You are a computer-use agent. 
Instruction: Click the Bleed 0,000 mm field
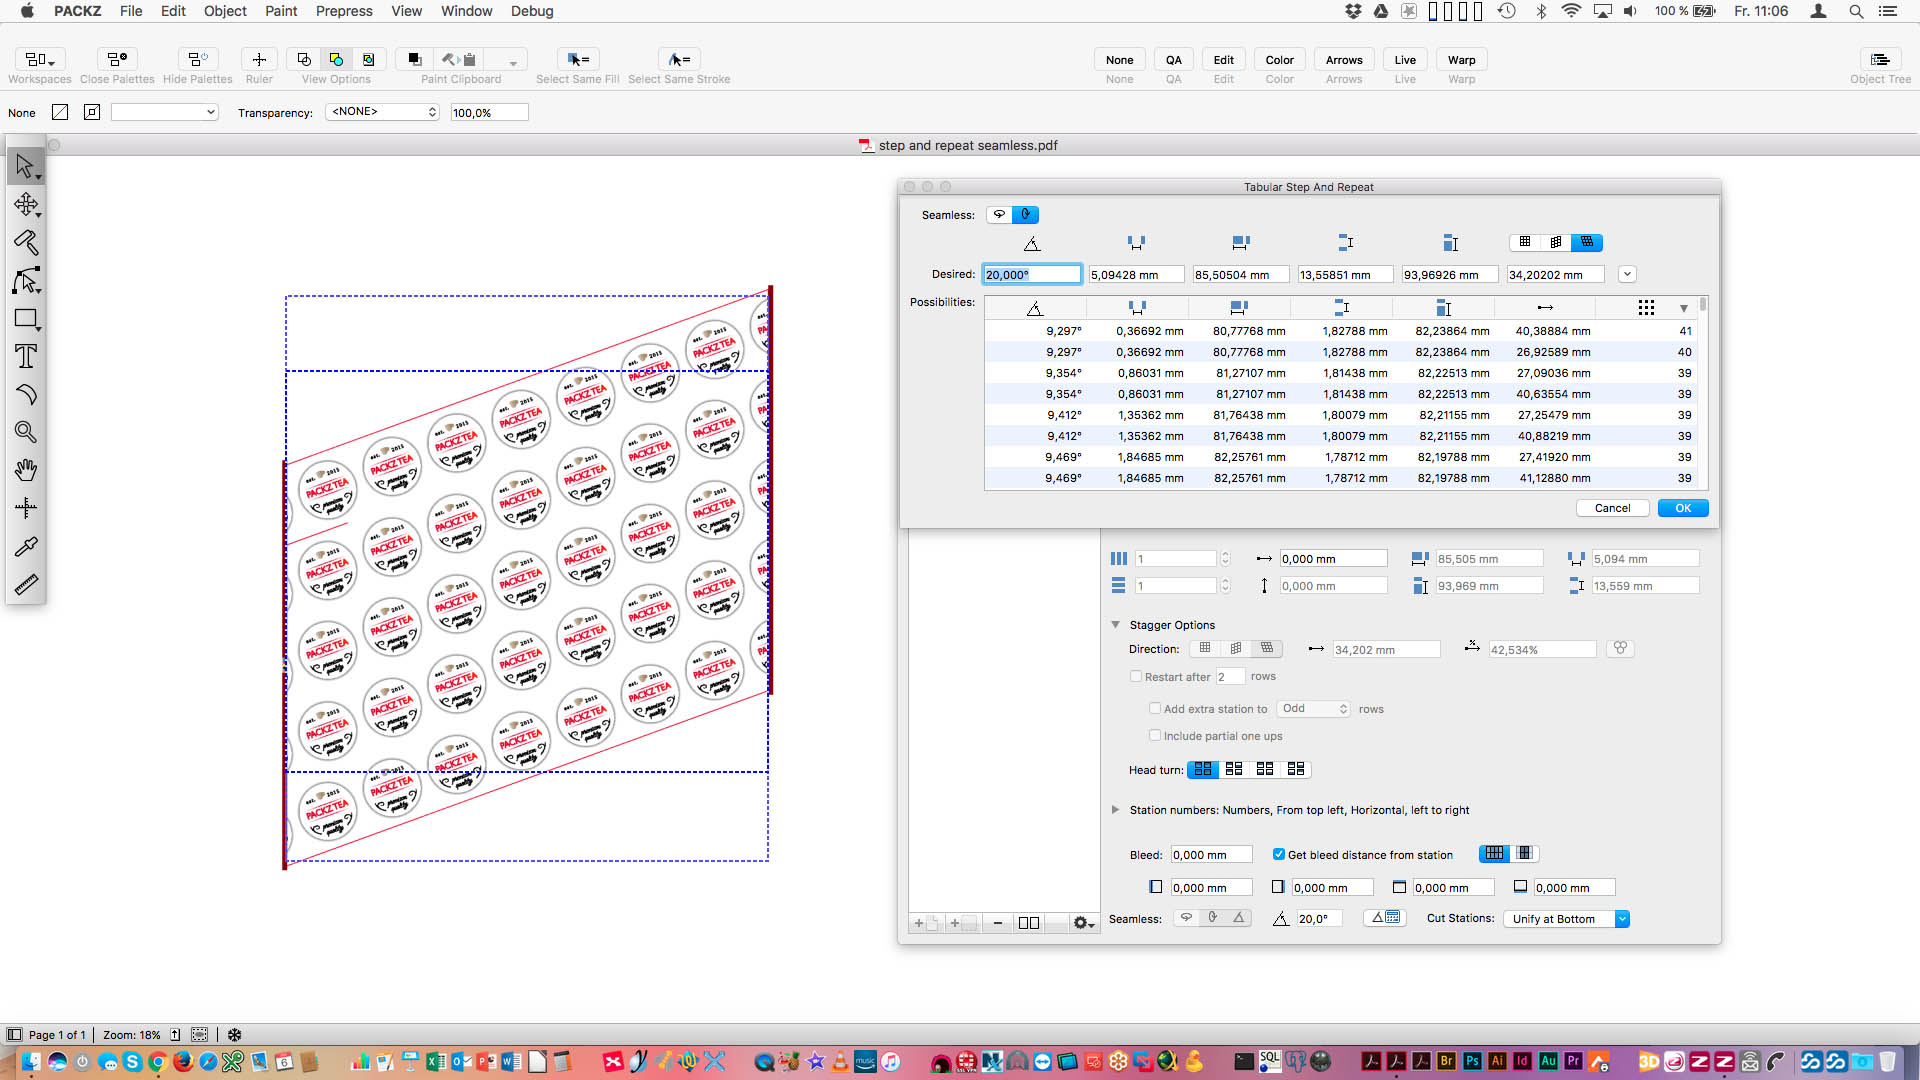(1211, 855)
